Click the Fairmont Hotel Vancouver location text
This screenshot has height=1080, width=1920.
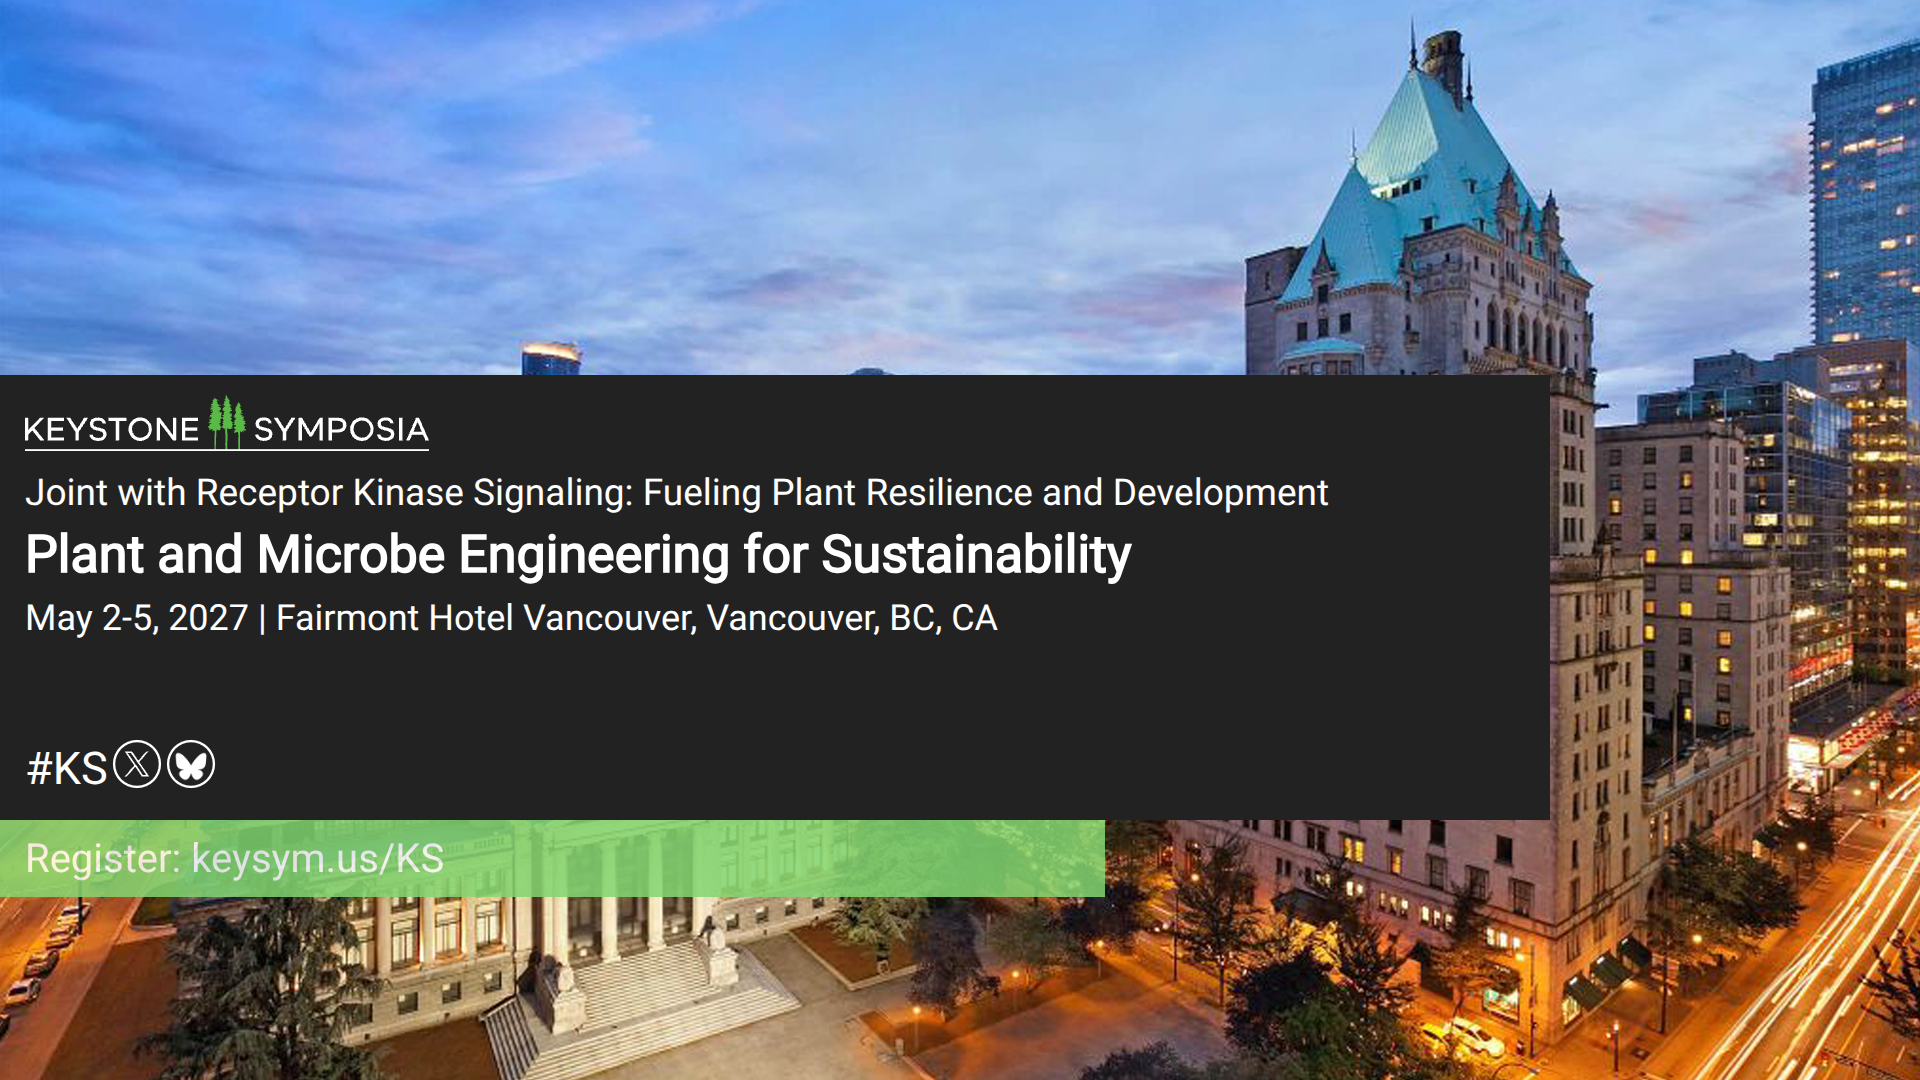(636, 618)
